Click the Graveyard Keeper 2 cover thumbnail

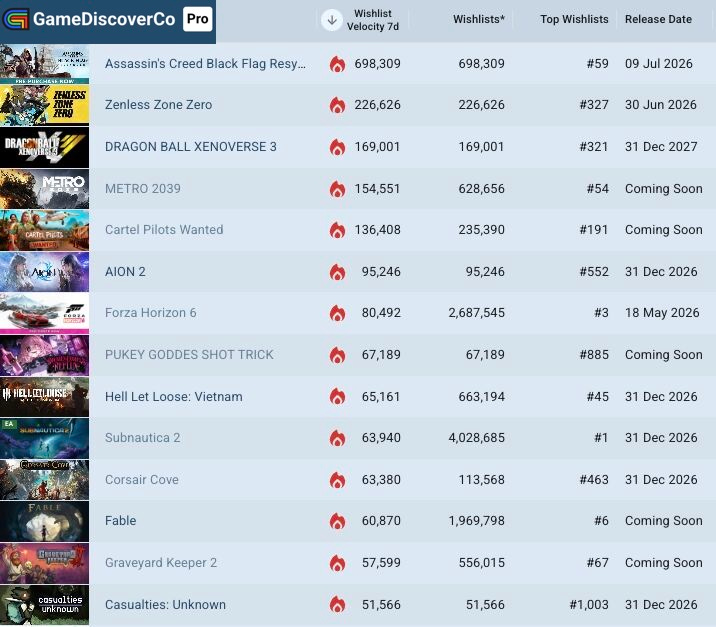pyautogui.click(x=44, y=563)
